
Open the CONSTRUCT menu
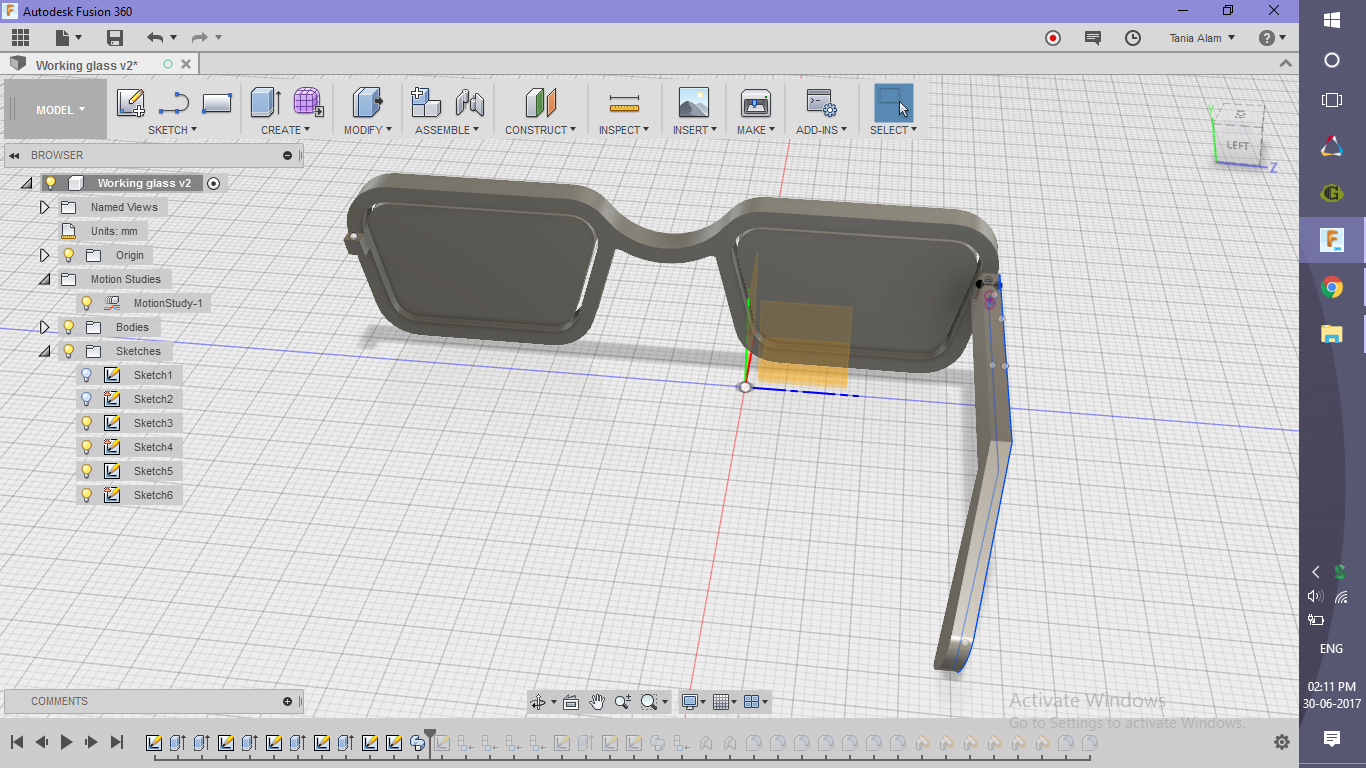[540, 130]
